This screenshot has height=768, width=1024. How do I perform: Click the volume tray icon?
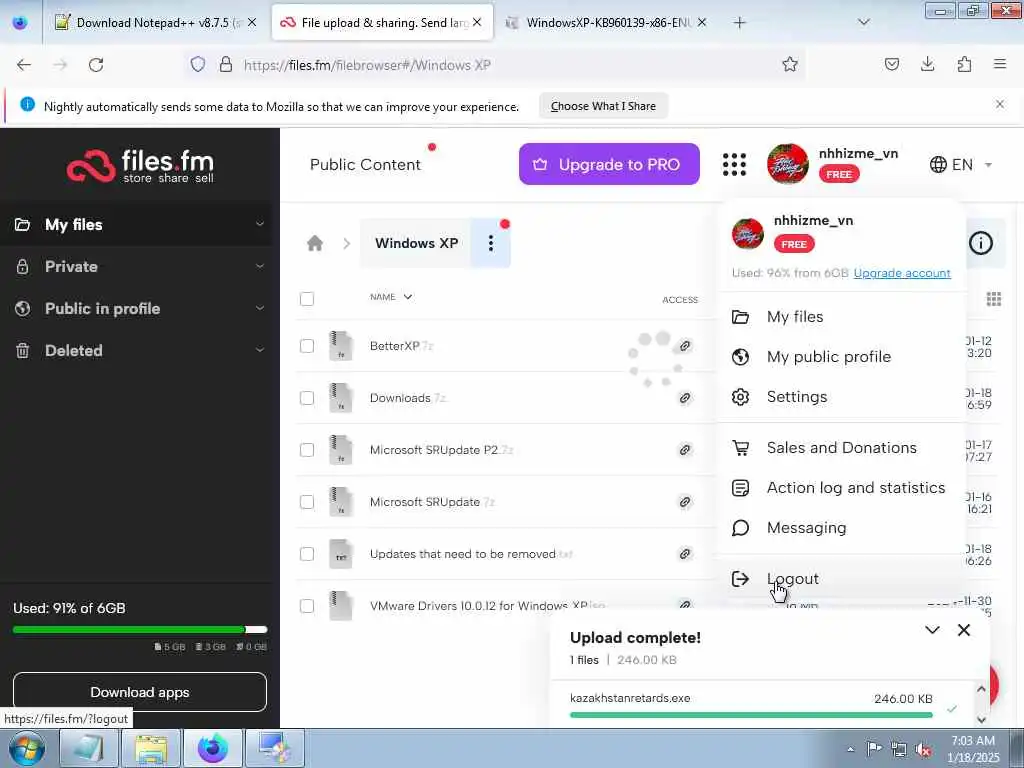point(923,750)
